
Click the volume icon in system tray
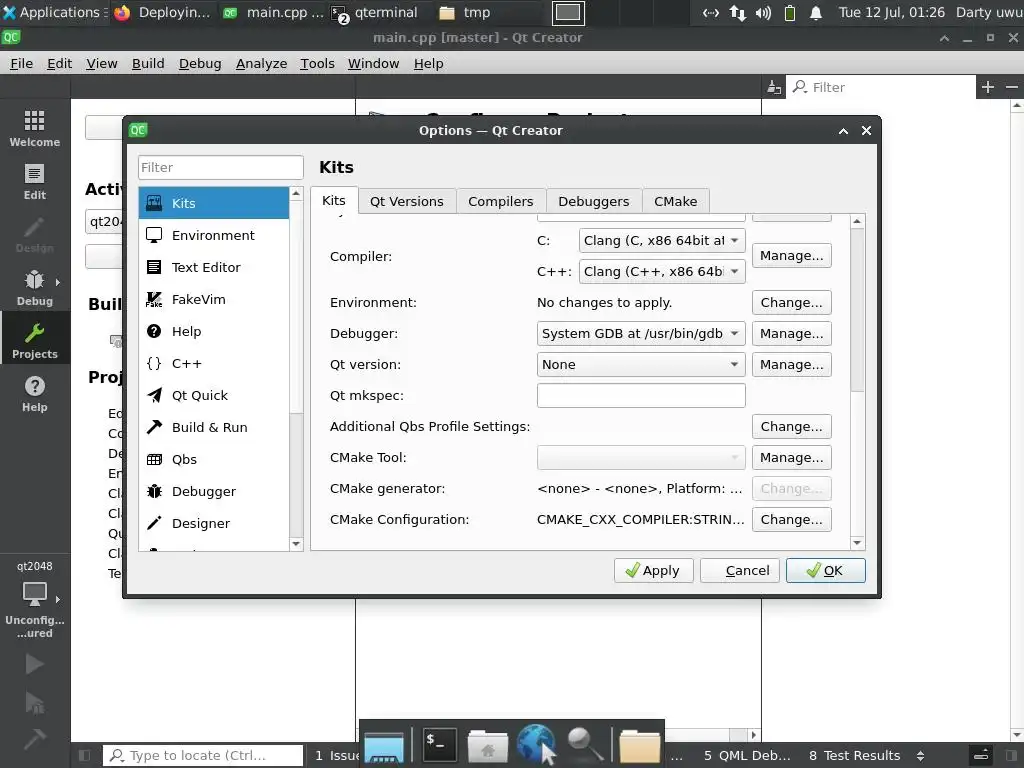(x=763, y=12)
